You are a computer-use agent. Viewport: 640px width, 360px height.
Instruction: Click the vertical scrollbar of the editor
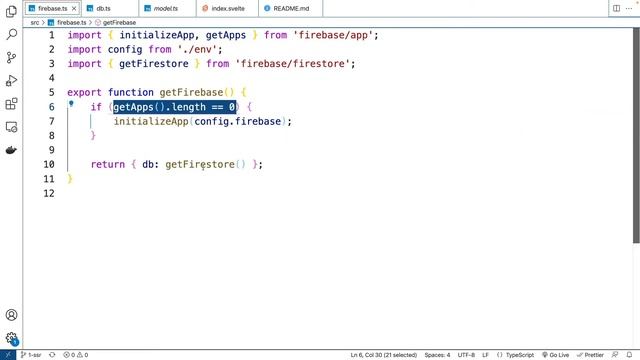636,136
